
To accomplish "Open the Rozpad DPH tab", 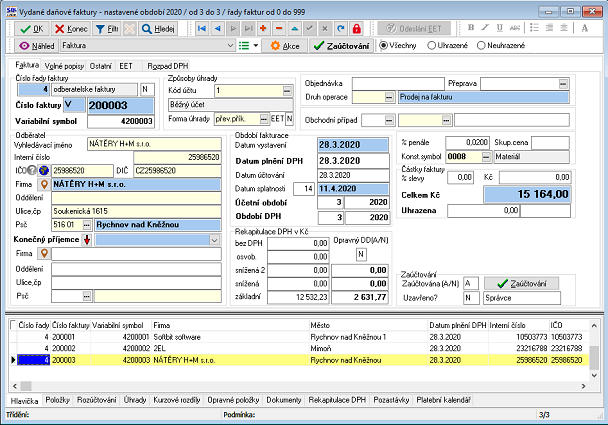I will 168,66.
